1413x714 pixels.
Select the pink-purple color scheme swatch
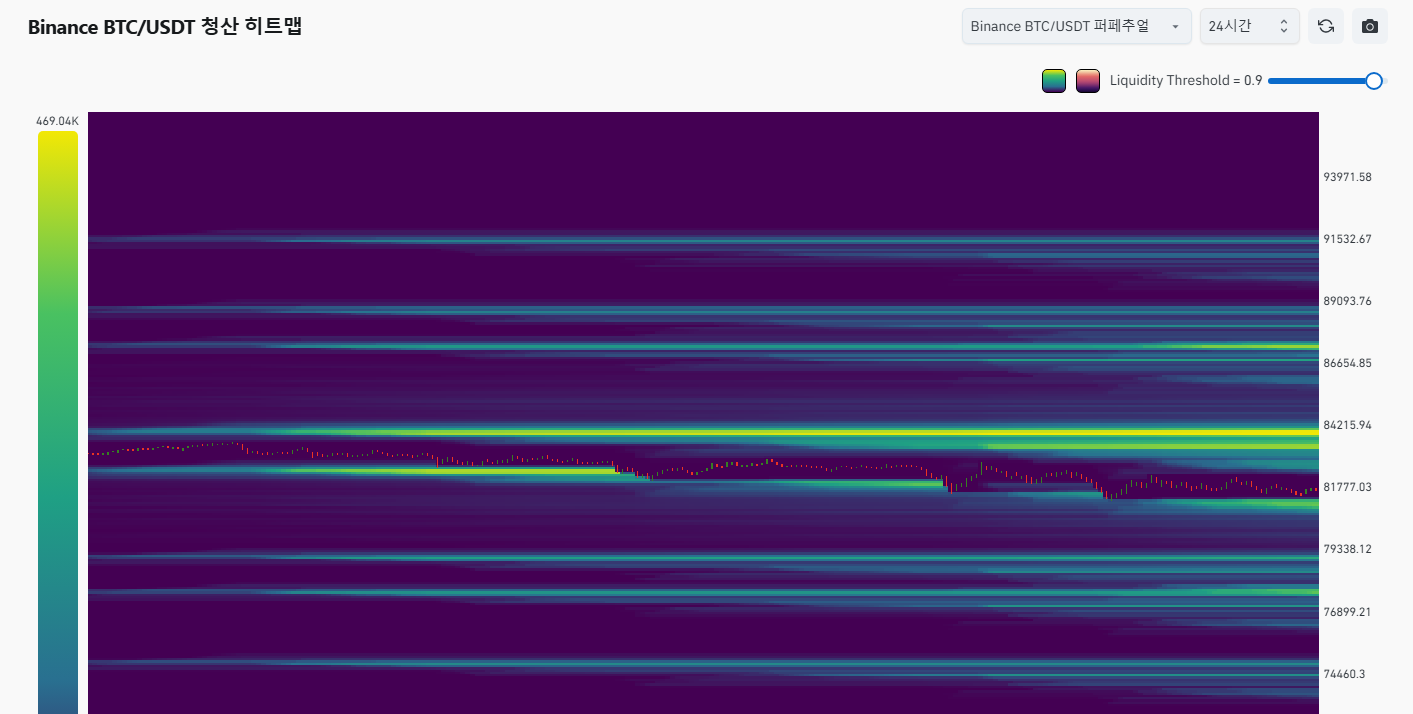coord(1088,81)
